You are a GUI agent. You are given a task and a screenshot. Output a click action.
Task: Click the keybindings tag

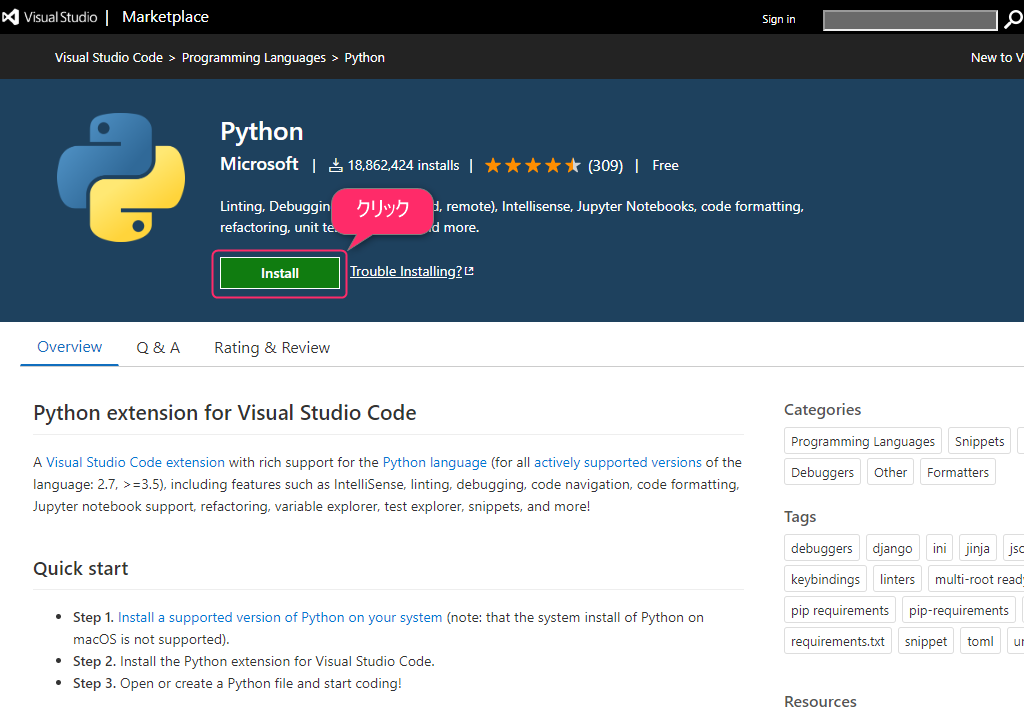(x=825, y=579)
